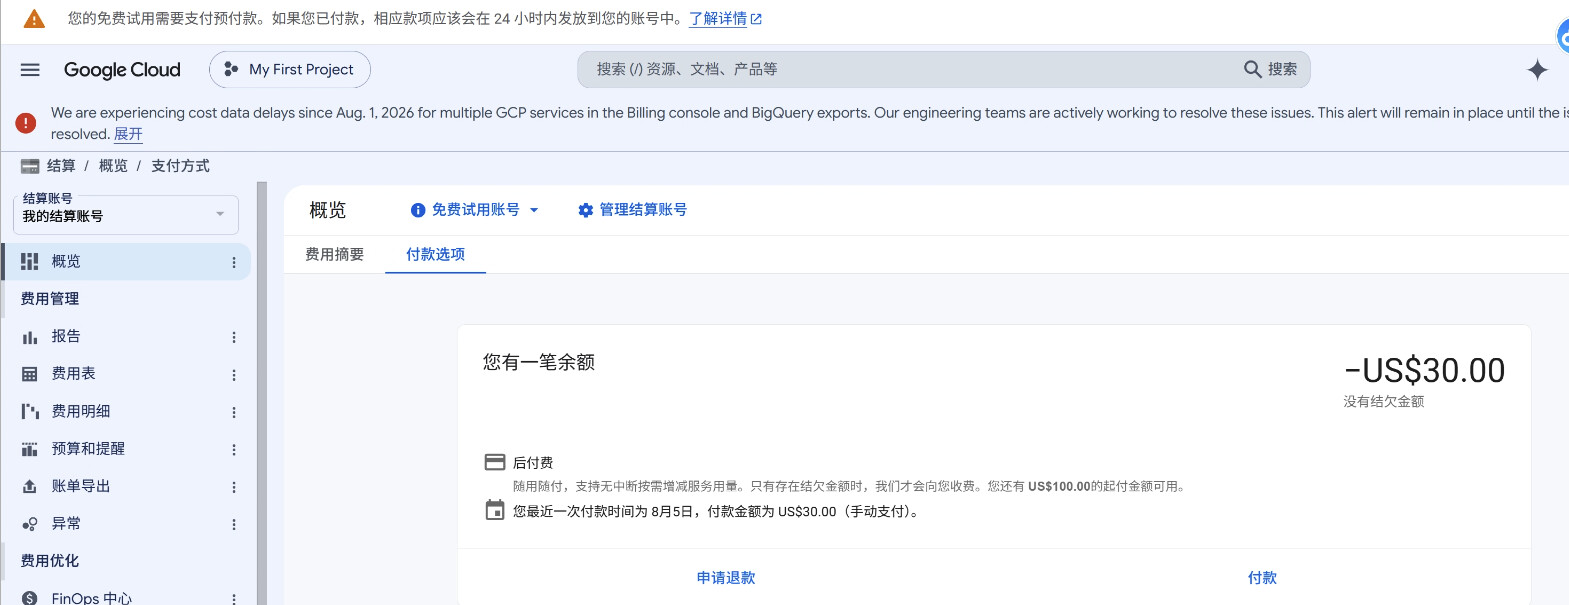Open 预算和提醒 budgets and alerts
Image resolution: width=1569 pixels, height=605 pixels.
coord(88,449)
